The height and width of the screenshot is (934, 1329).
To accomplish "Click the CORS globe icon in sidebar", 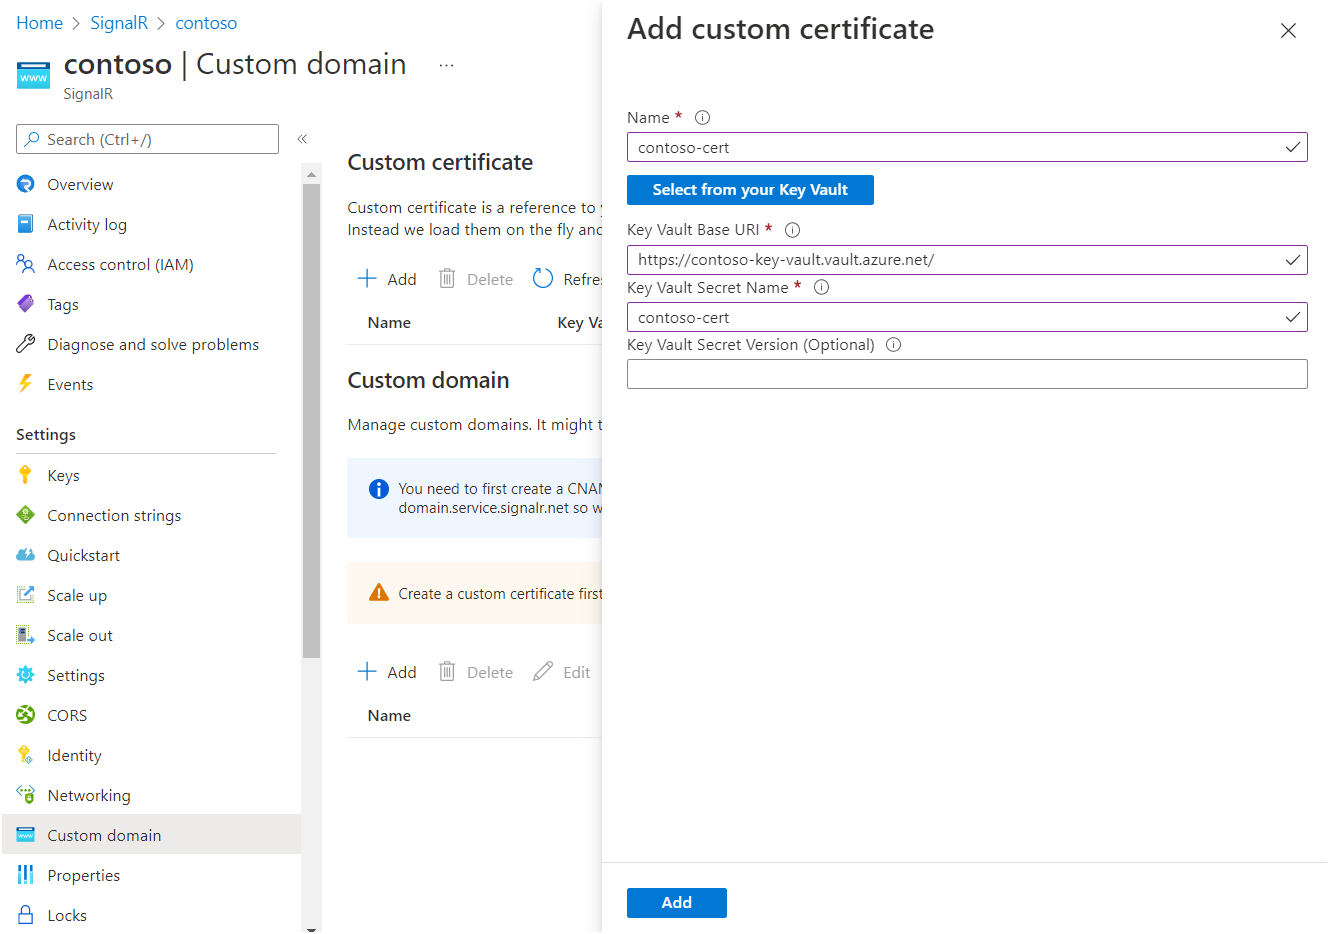I will click(x=27, y=714).
